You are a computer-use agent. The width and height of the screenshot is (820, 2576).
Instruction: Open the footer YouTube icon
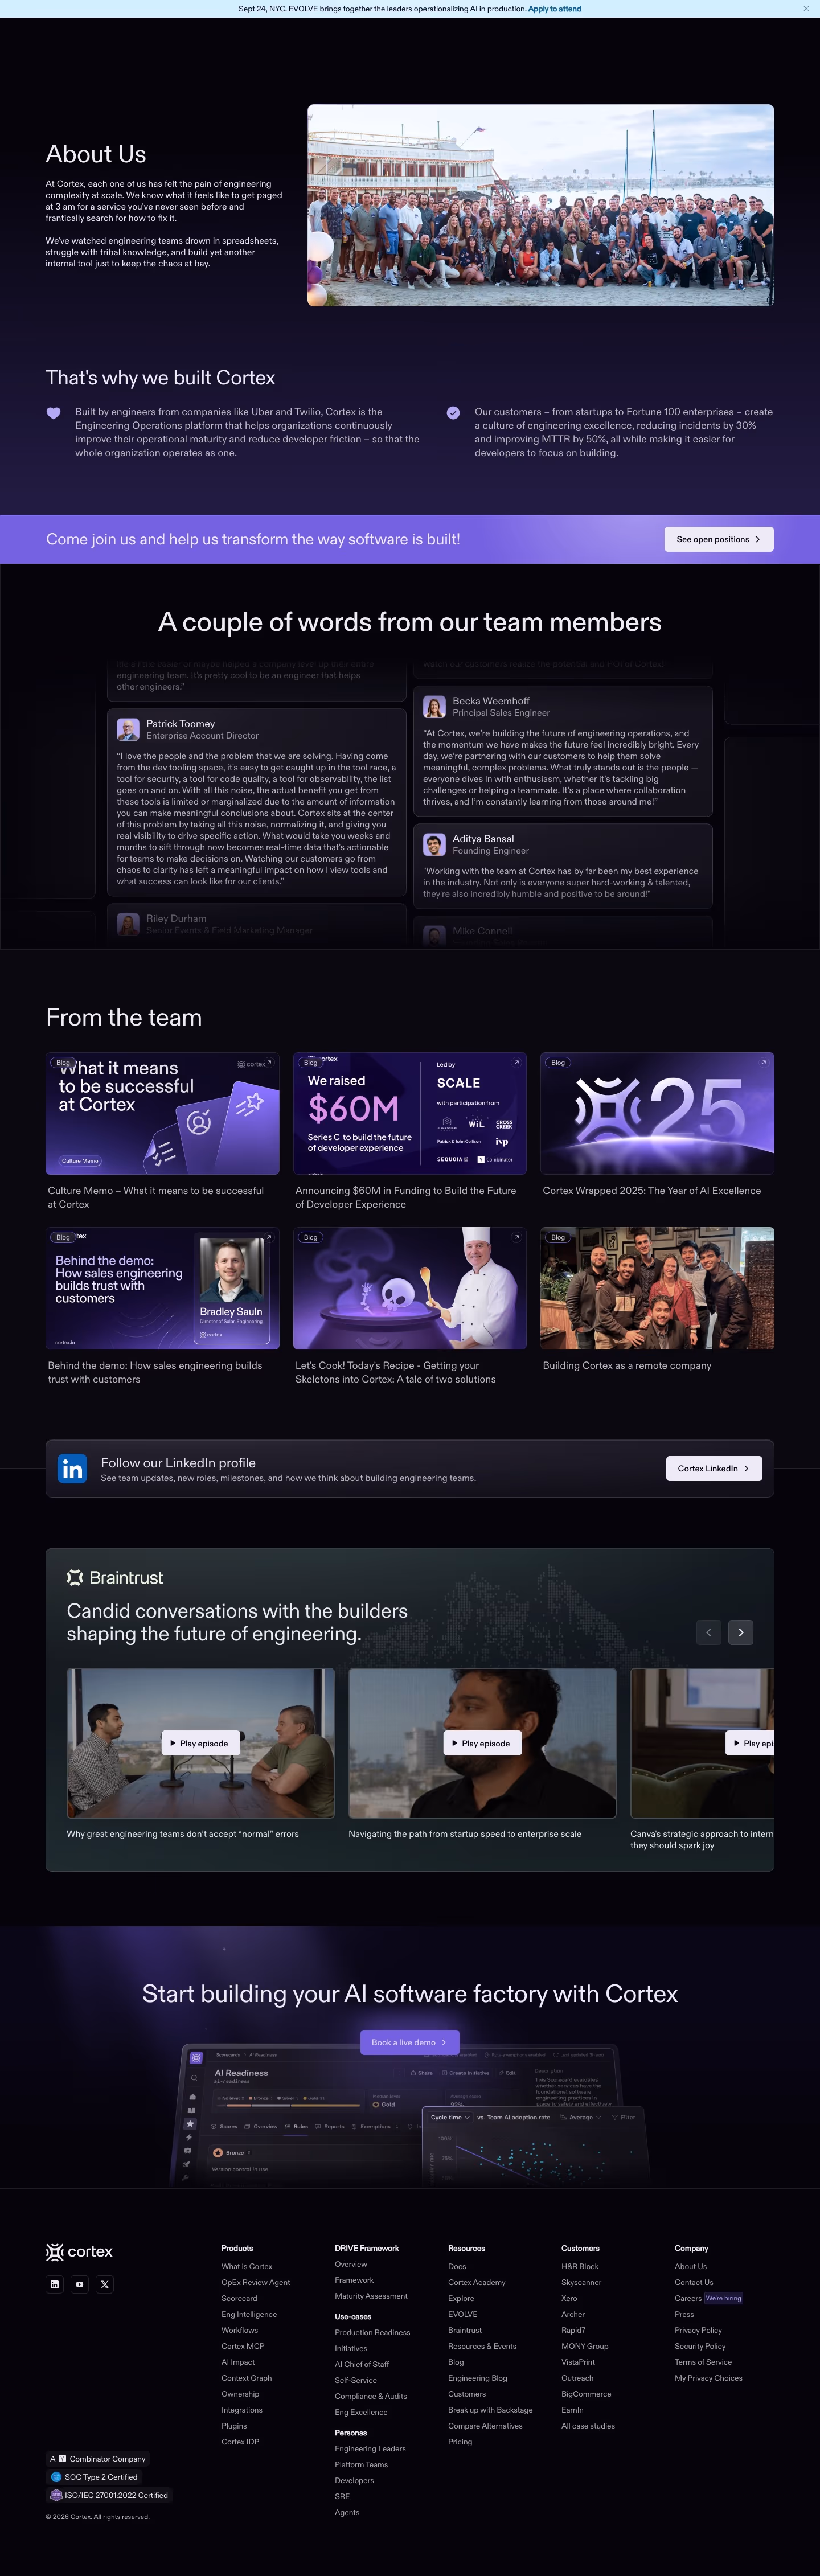pos(80,2284)
